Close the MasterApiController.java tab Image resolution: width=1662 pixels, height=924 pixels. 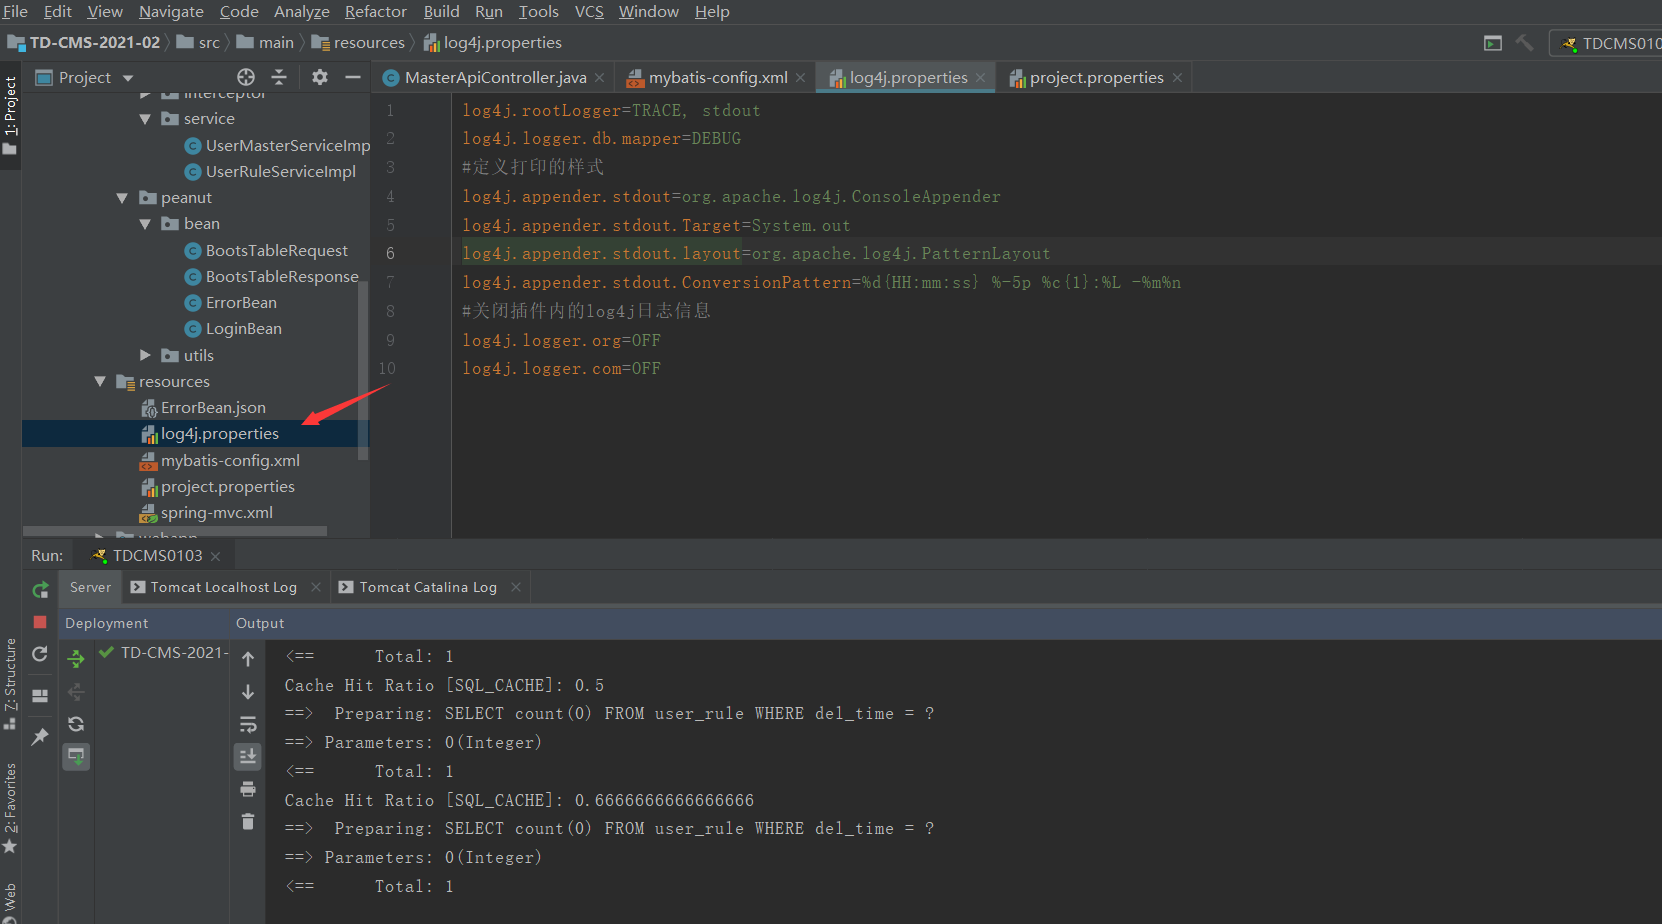coord(599,78)
